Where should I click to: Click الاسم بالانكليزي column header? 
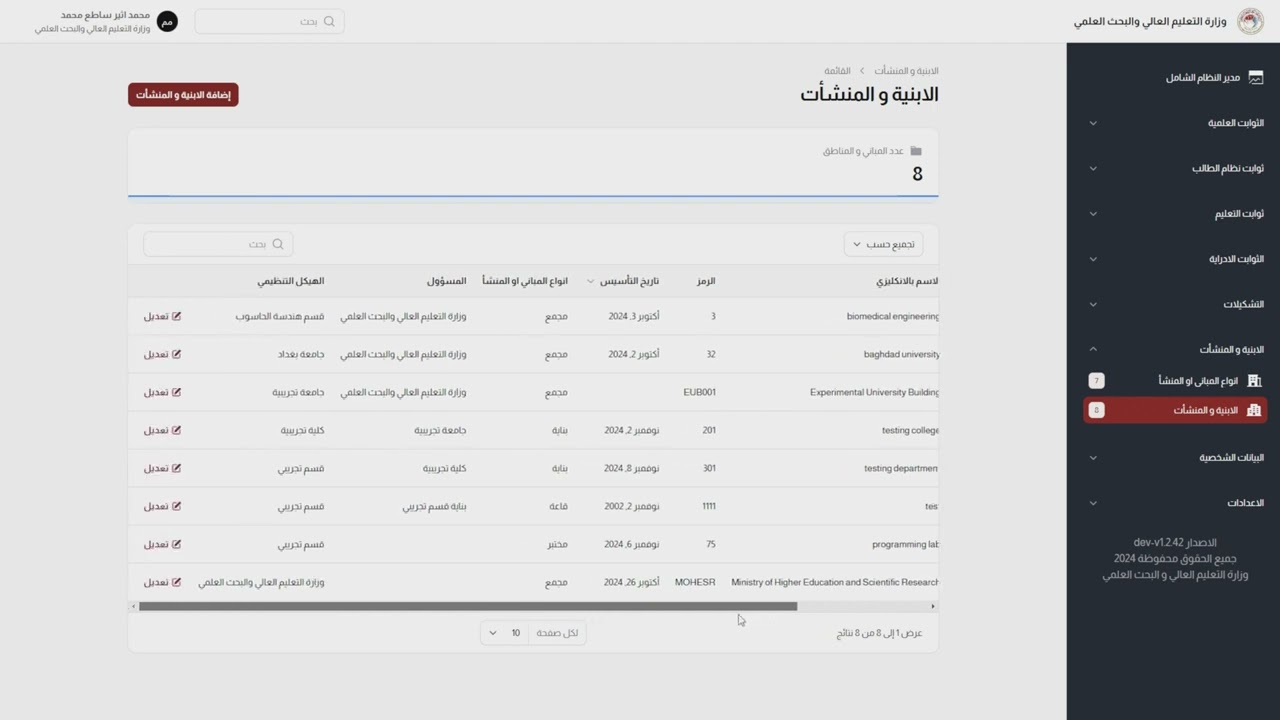click(906, 282)
